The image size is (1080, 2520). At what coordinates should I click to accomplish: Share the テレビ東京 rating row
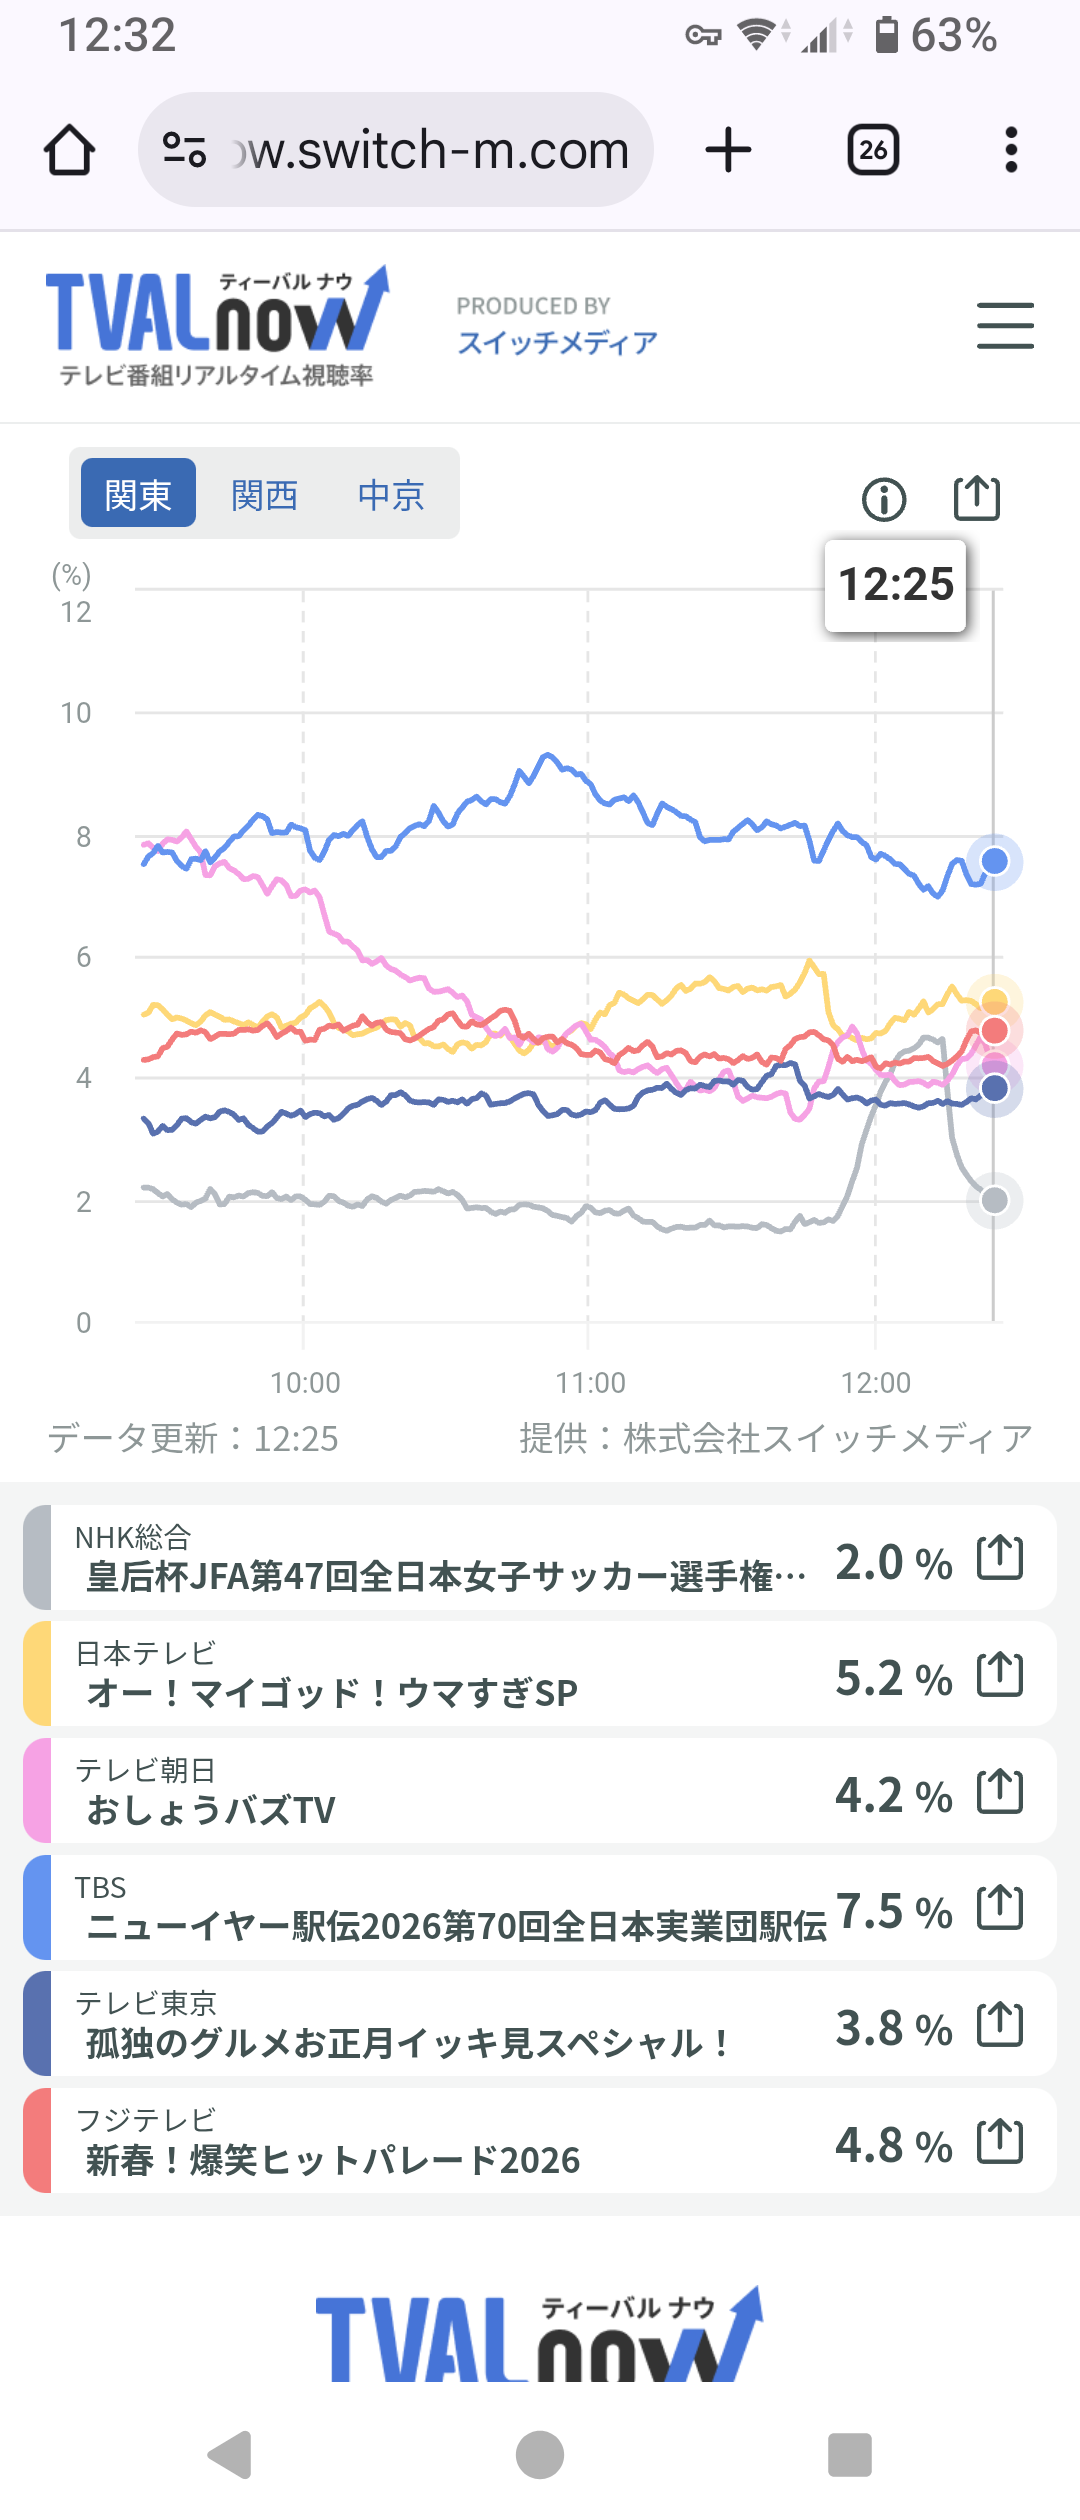click(1000, 2025)
